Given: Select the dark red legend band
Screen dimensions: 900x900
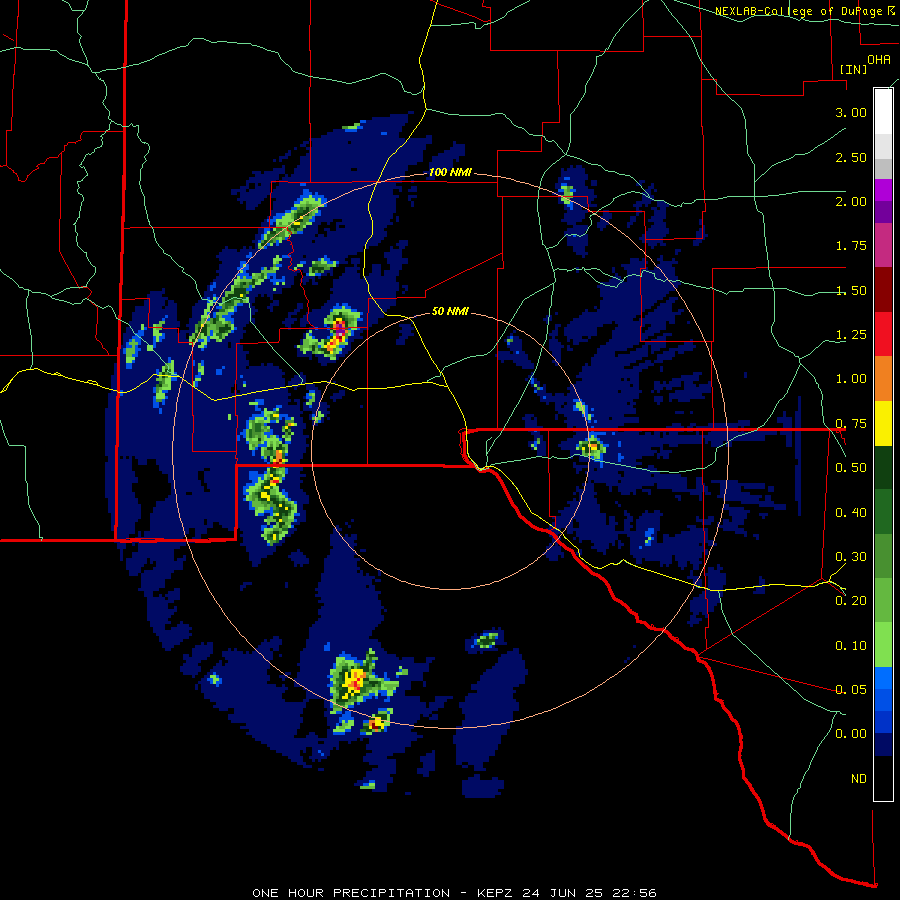Looking at the screenshot, I should pos(883,290).
